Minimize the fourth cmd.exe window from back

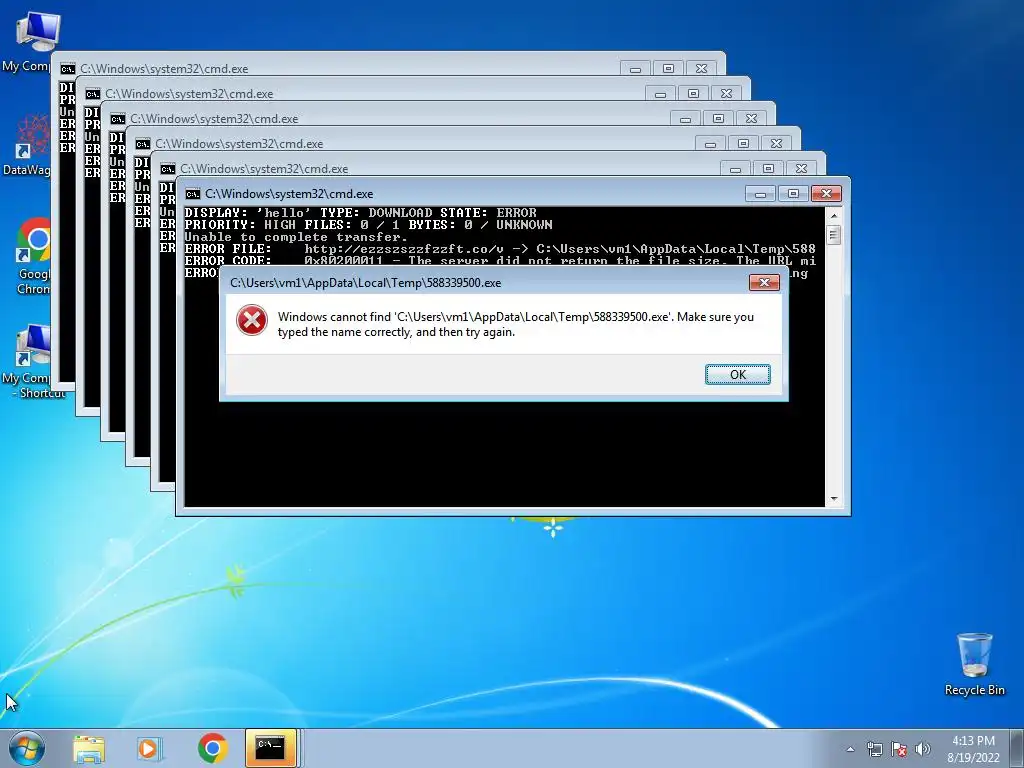pyautogui.click(x=710, y=143)
